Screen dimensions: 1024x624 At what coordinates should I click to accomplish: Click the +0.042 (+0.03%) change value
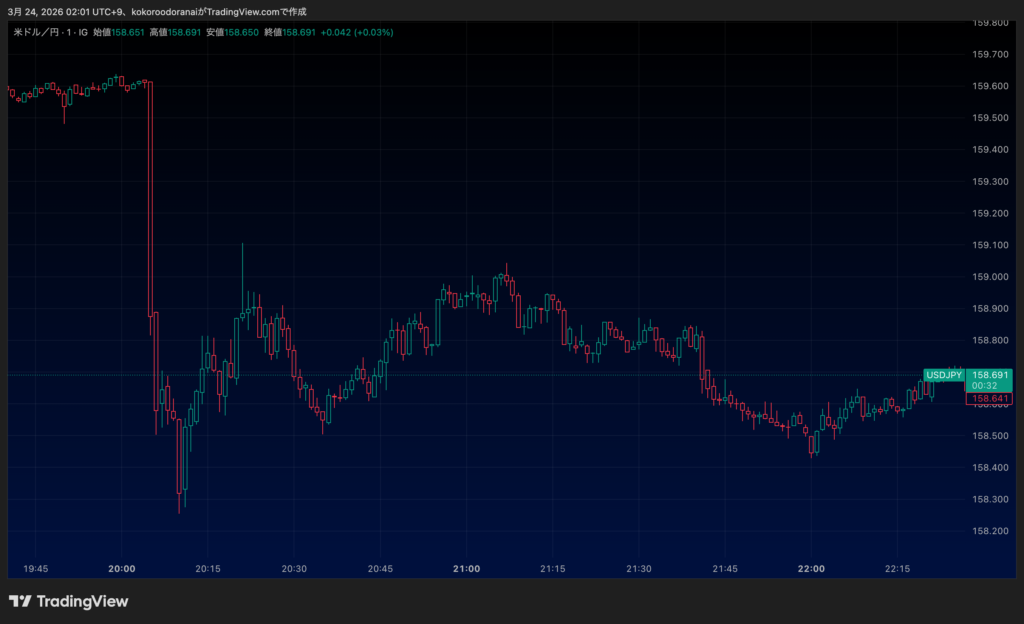pyautogui.click(x=357, y=32)
